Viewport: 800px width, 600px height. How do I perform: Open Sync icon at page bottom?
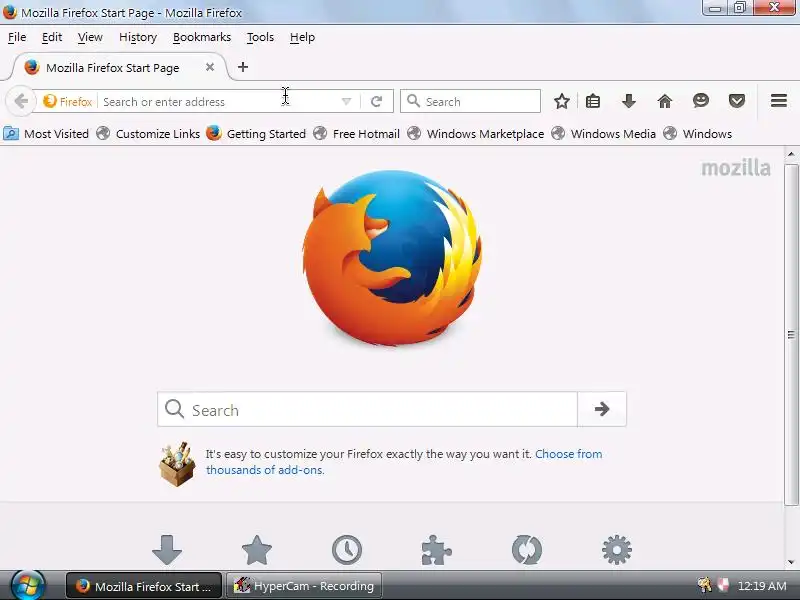(527, 549)
